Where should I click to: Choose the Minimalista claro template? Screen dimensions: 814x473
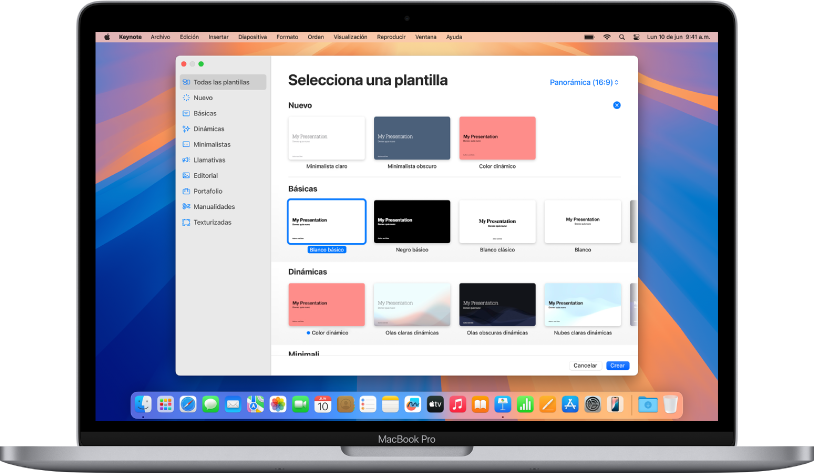point(327,138)
